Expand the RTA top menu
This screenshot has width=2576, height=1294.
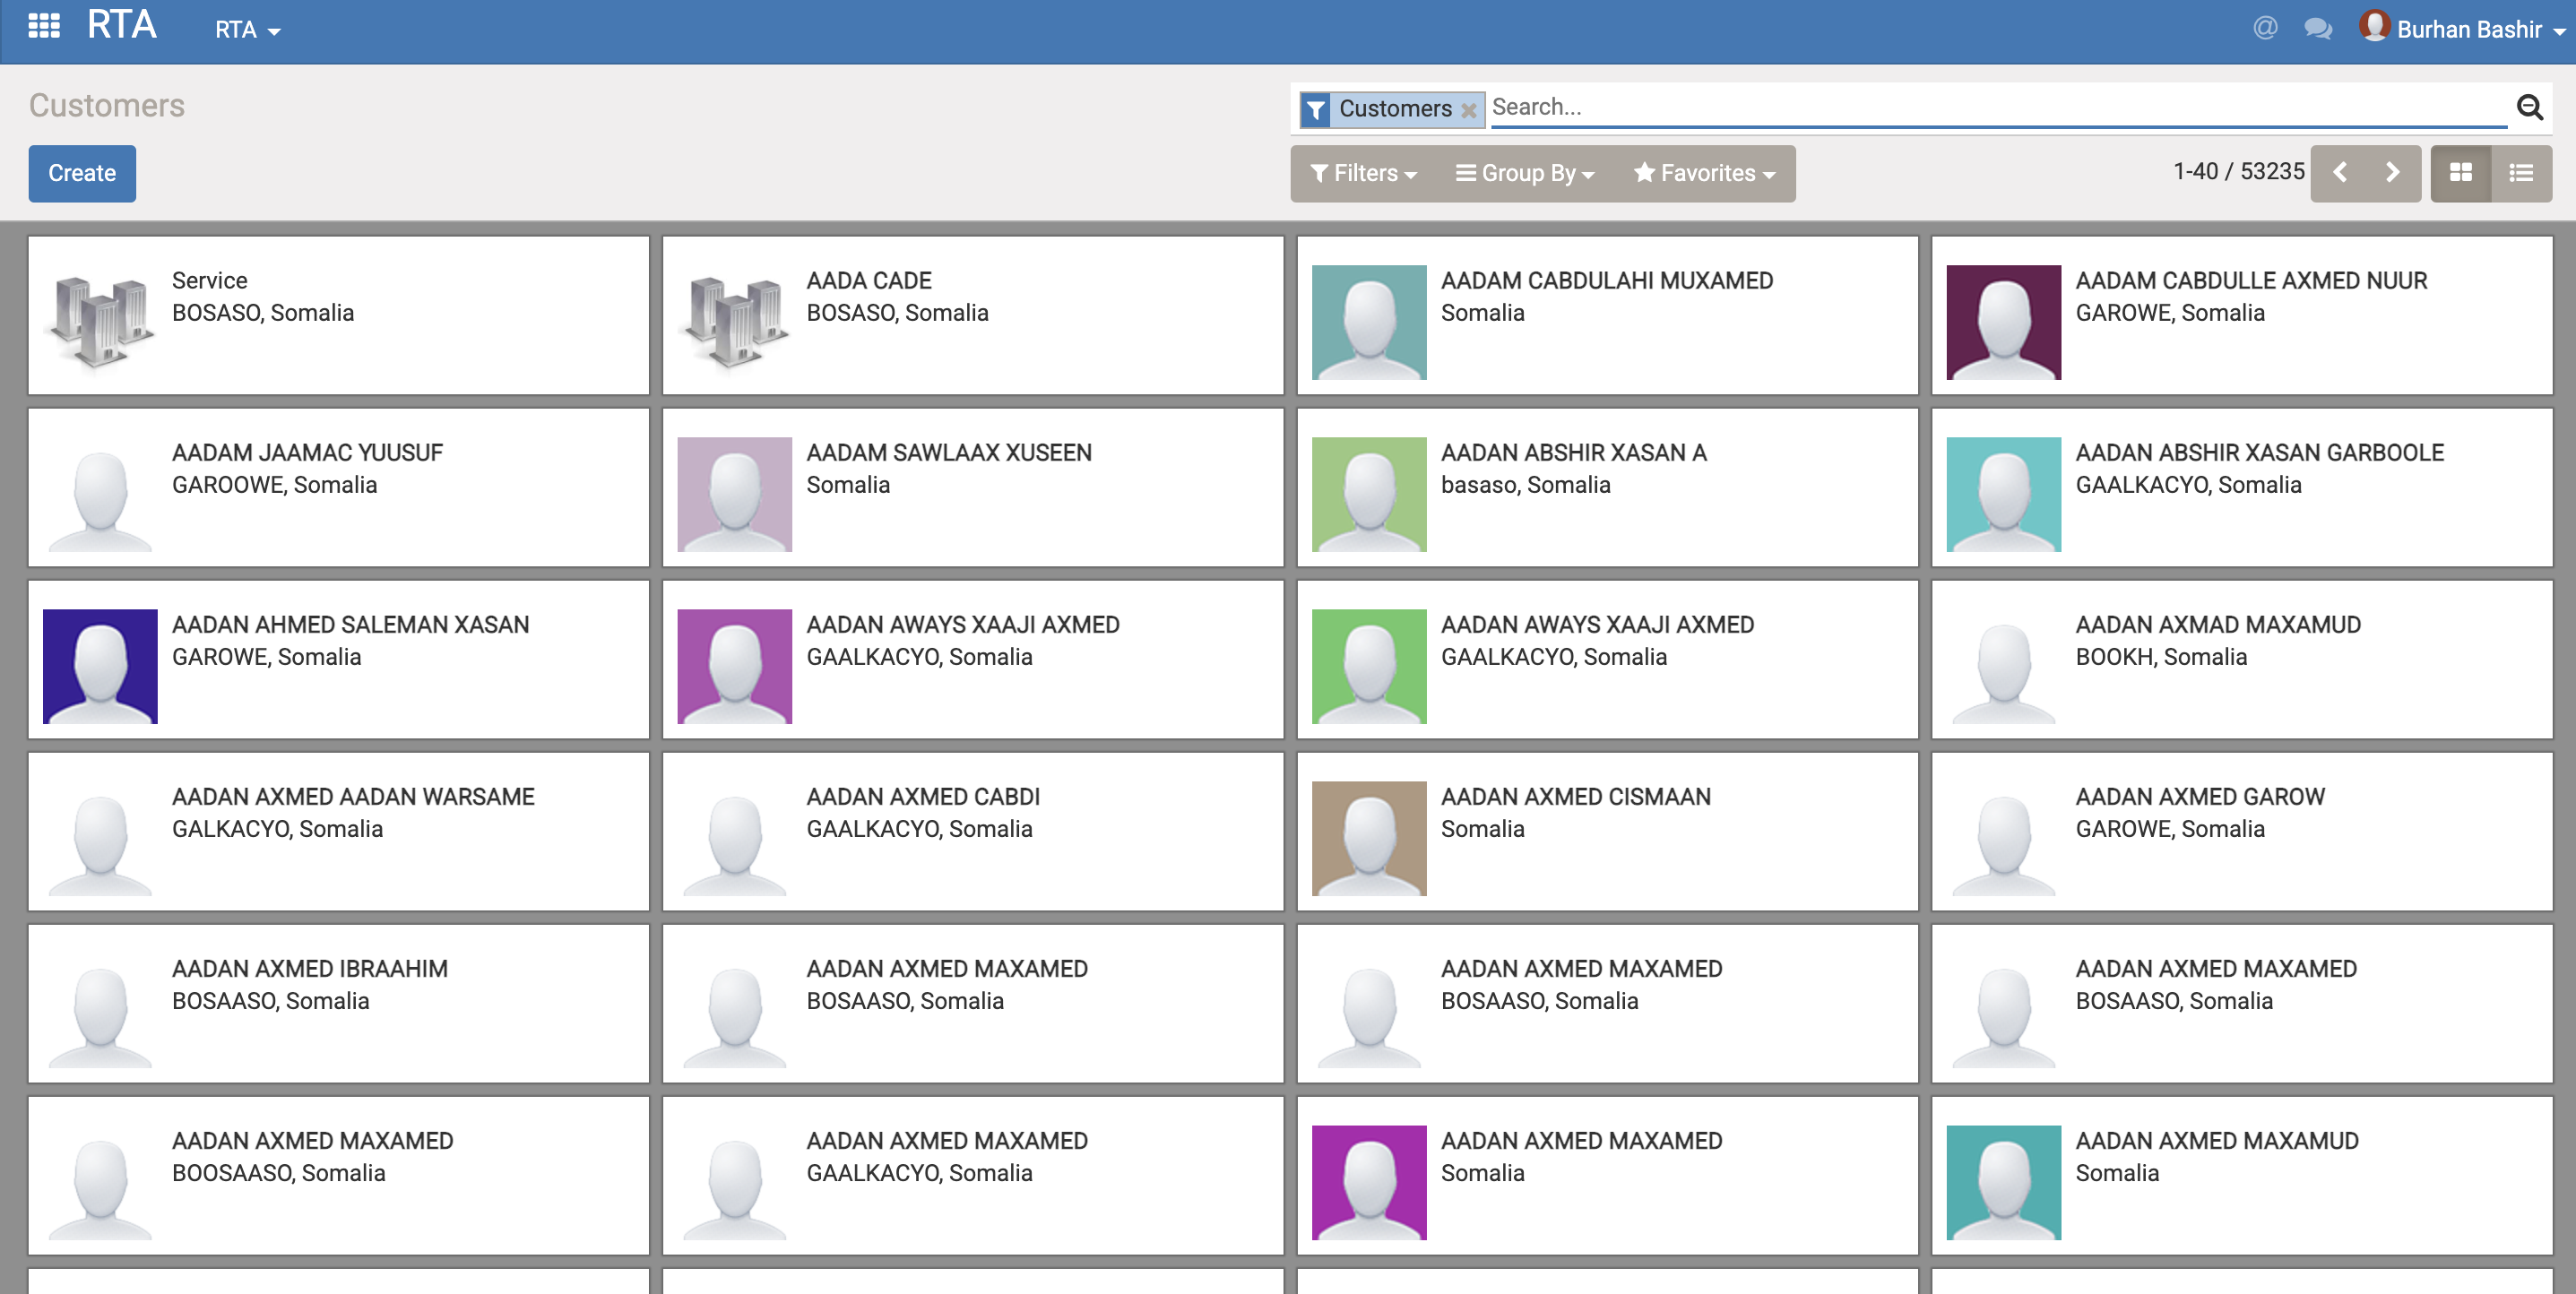pos(247,30)
